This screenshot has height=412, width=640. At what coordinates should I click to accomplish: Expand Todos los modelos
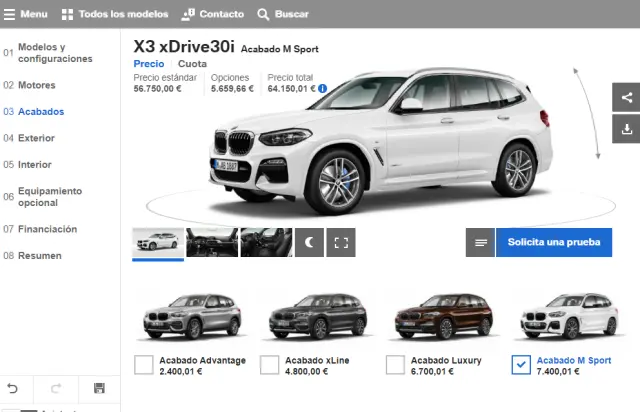click(x=114, y=14)
